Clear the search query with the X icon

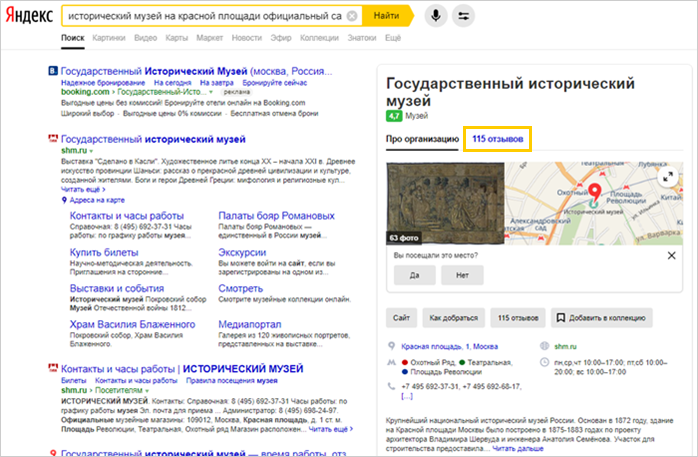tap(352, 17)
